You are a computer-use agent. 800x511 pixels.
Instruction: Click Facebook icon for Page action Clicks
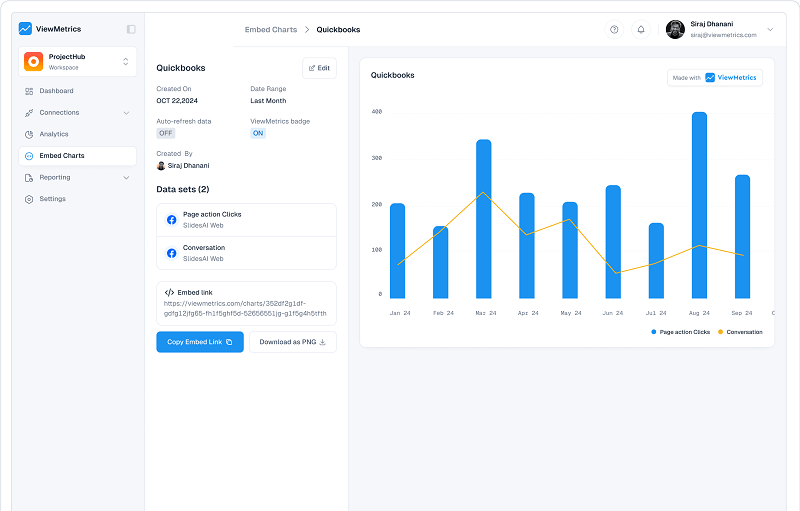click(172, 220)
